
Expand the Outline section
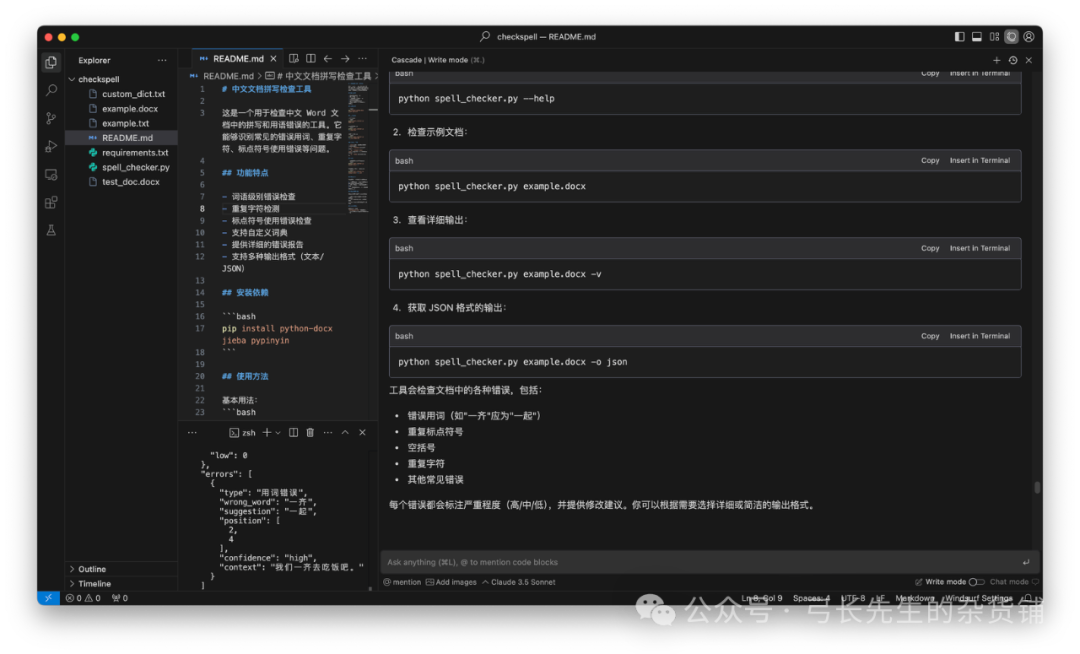coord(92,569)
